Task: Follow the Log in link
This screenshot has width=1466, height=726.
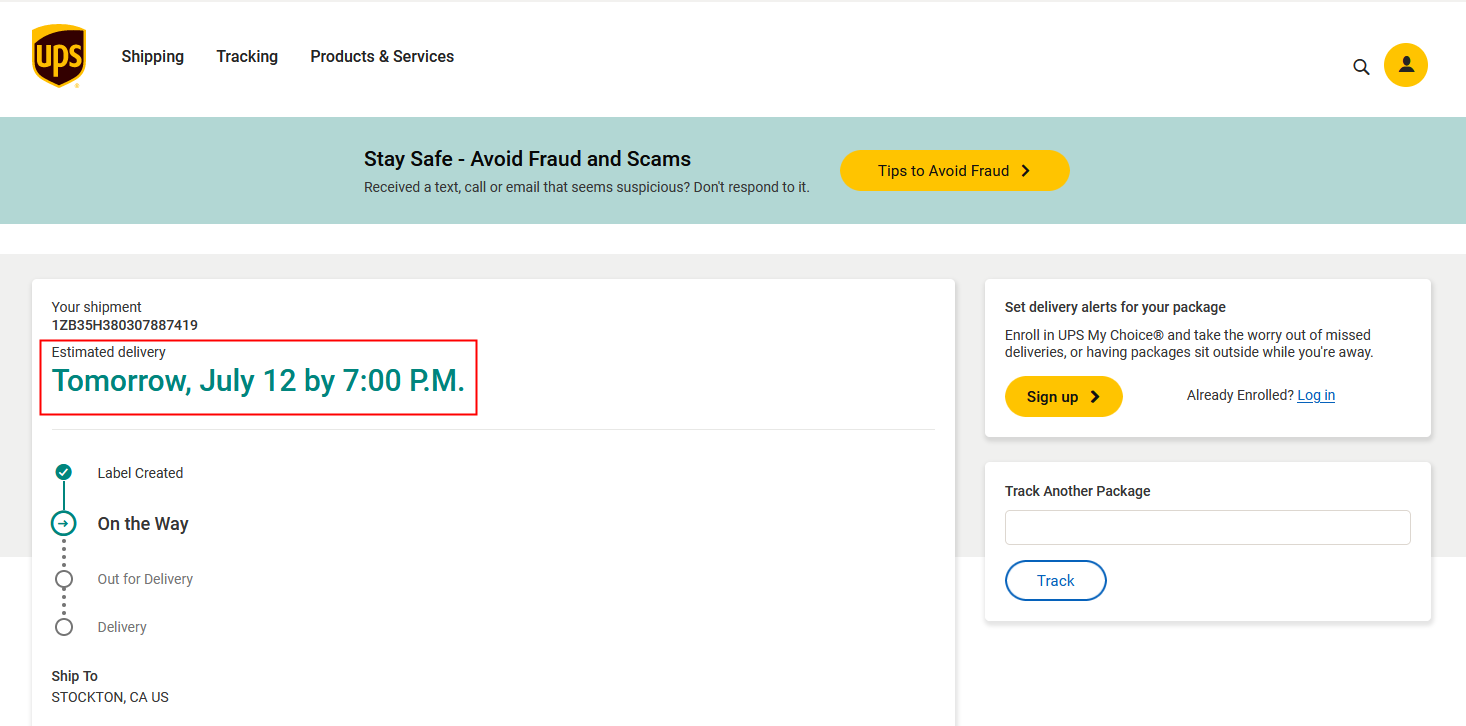Action: pos(1316,395)
